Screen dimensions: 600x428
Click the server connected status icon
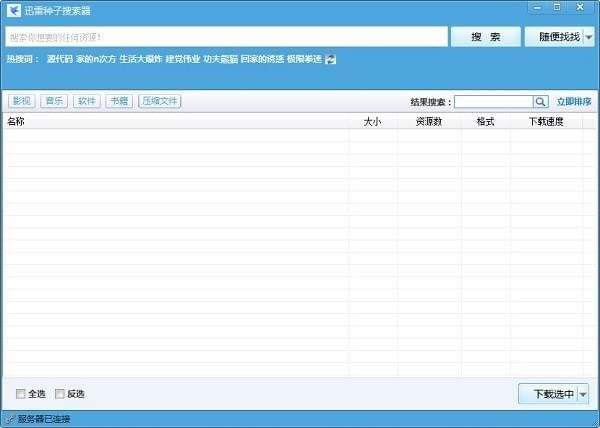tap(10, 419)
